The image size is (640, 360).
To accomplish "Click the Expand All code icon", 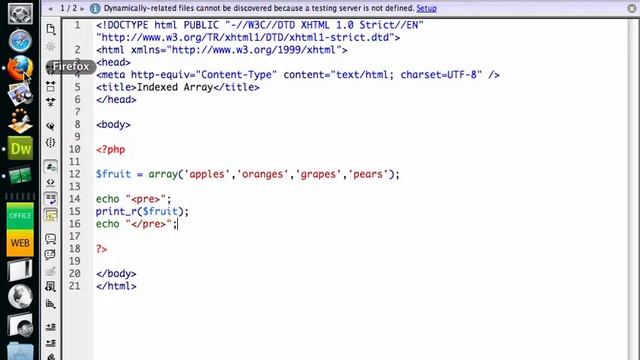I will pyautogui.click(x=51, y=102).
